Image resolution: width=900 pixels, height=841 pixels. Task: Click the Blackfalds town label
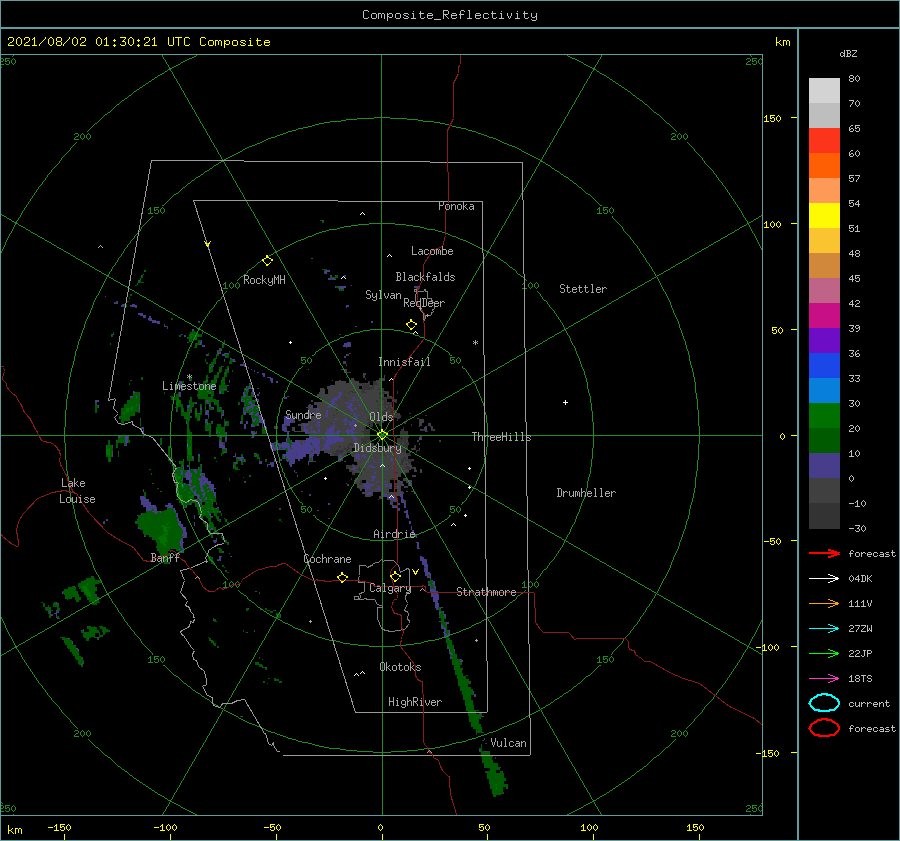425,277
